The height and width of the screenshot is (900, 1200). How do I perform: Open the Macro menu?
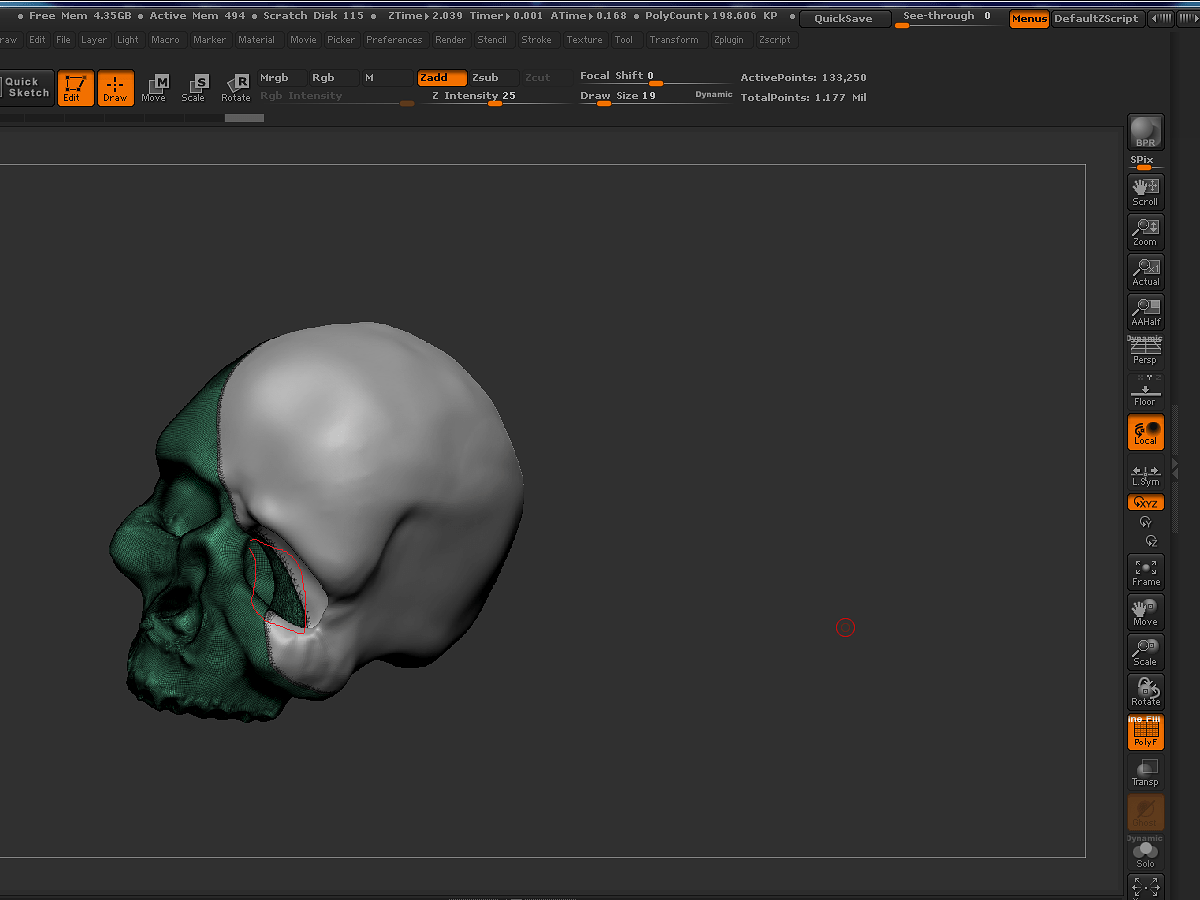(165, 40)
